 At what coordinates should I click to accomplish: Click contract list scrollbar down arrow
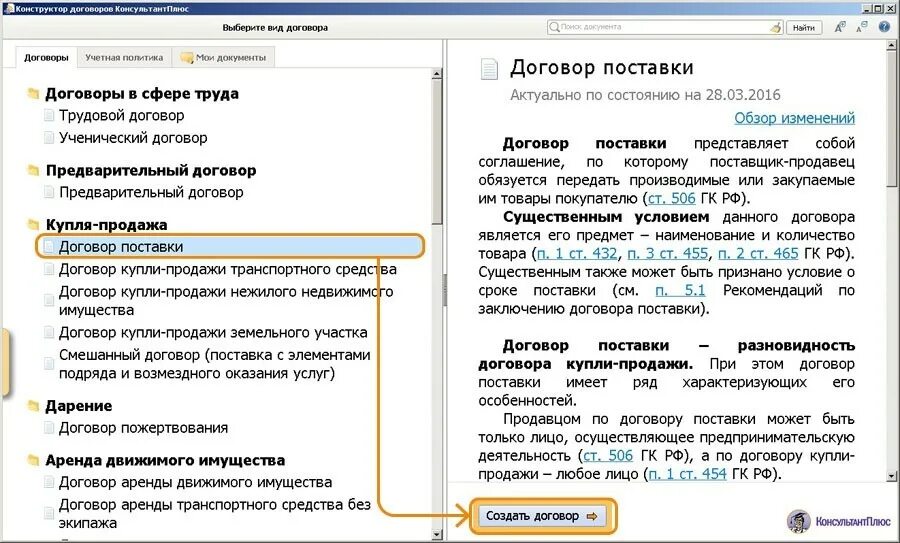coord(437,534)
